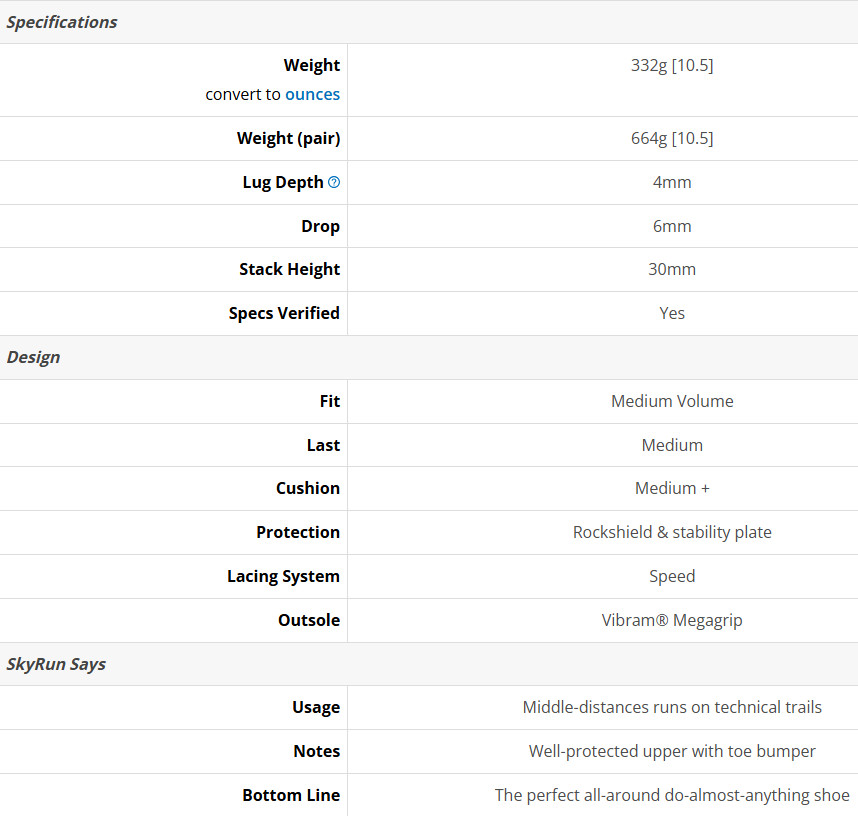This screenshot has width=858, height=816.
Task: Click the Bottom Line description text
Action: click(672, 795)
